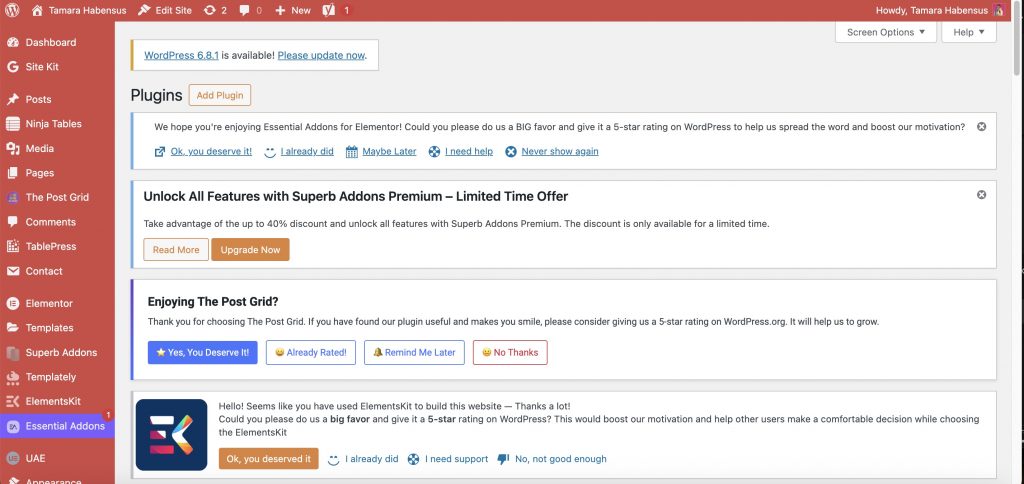1024x484 pixels.
Task: Expand the Help dropdown tab
Action: [x=969, y=32]
